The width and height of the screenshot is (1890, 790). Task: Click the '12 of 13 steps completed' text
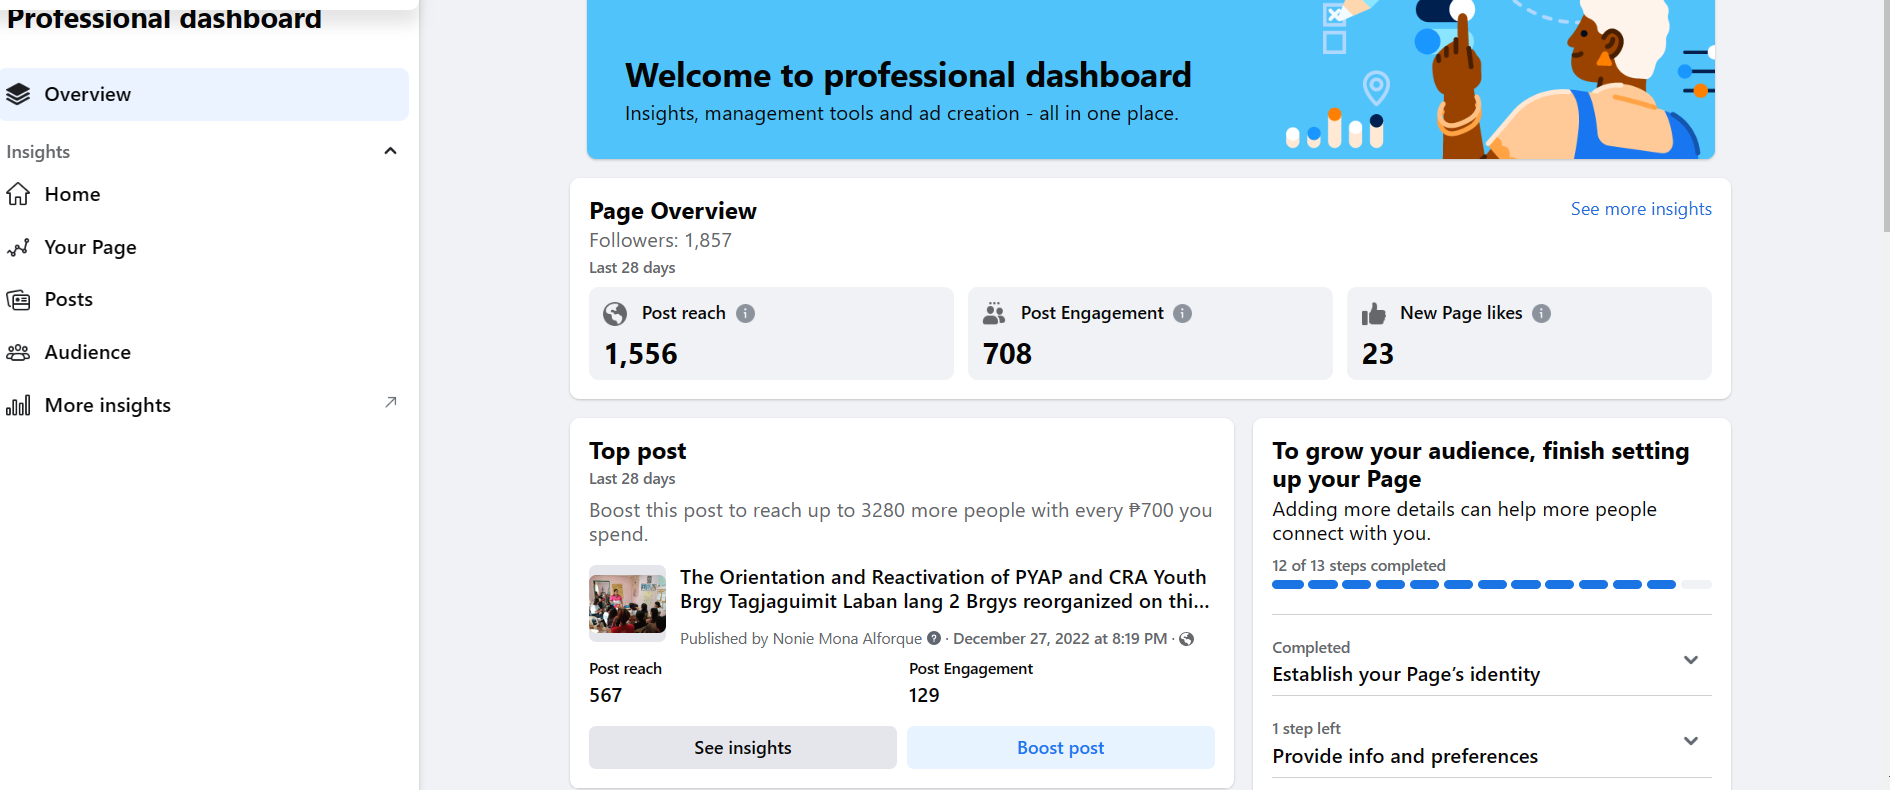coord(1359,566)
